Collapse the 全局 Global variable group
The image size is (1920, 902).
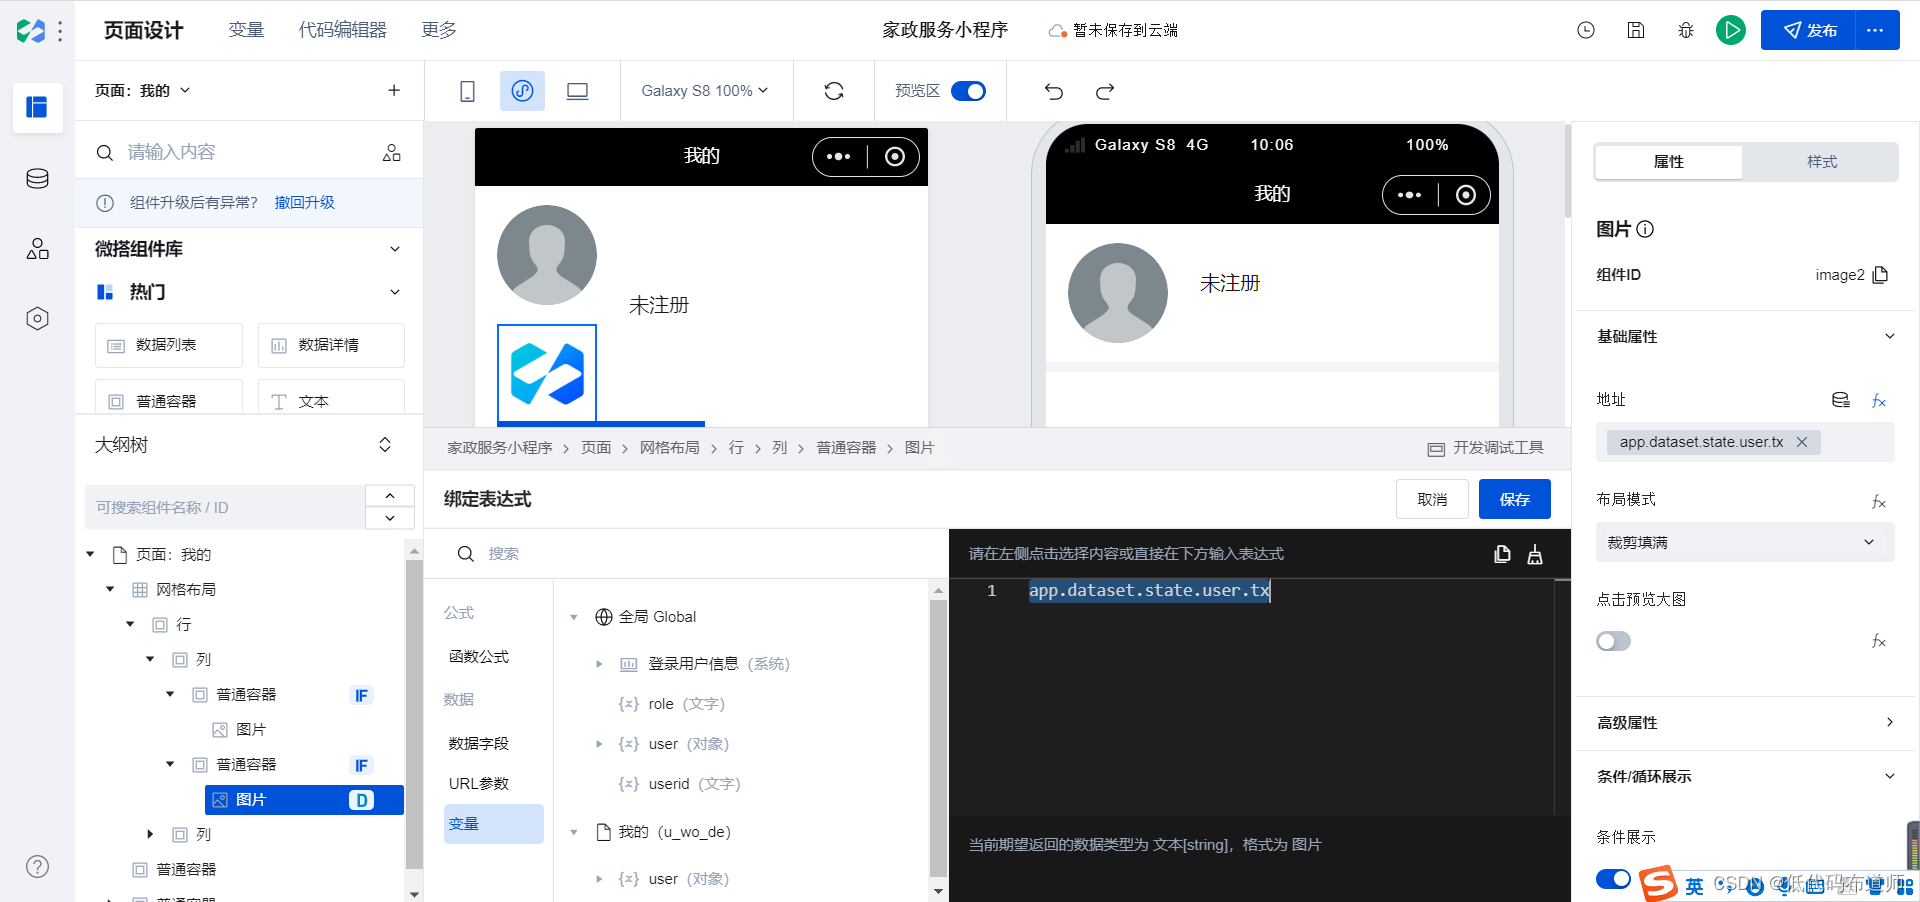pos(574,617)
